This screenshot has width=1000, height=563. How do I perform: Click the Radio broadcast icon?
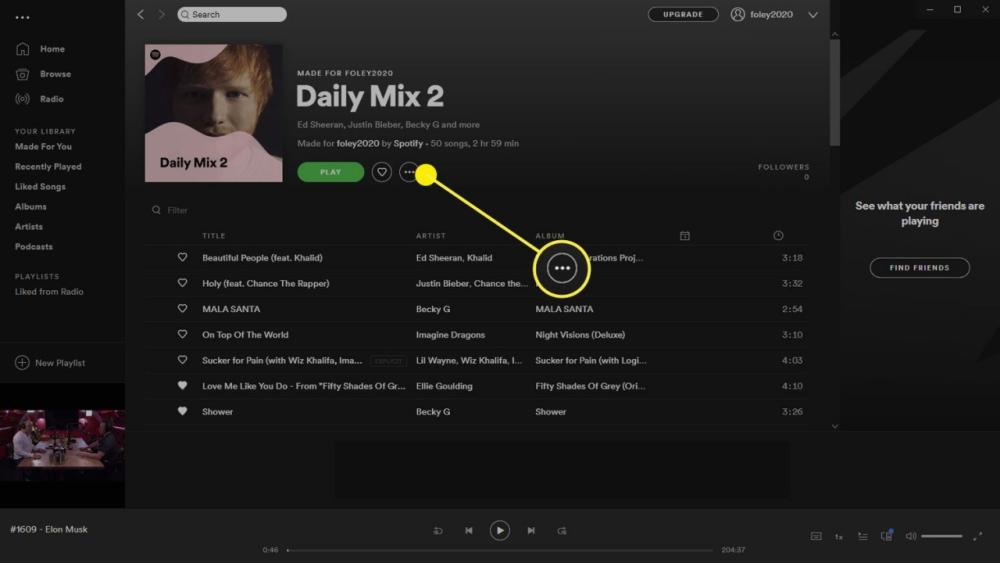click(22, 99)
